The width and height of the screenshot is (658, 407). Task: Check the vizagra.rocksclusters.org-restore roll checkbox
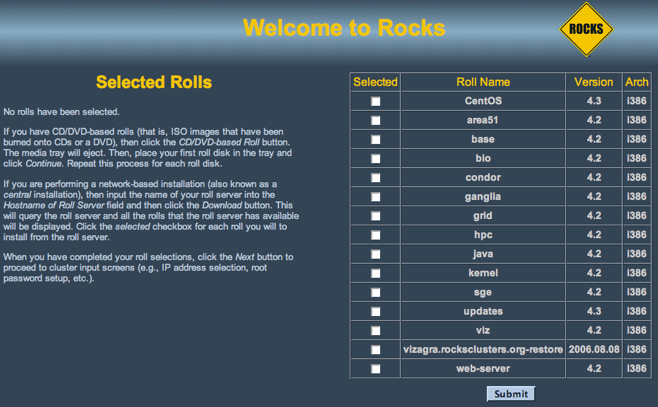pos(376,349)
